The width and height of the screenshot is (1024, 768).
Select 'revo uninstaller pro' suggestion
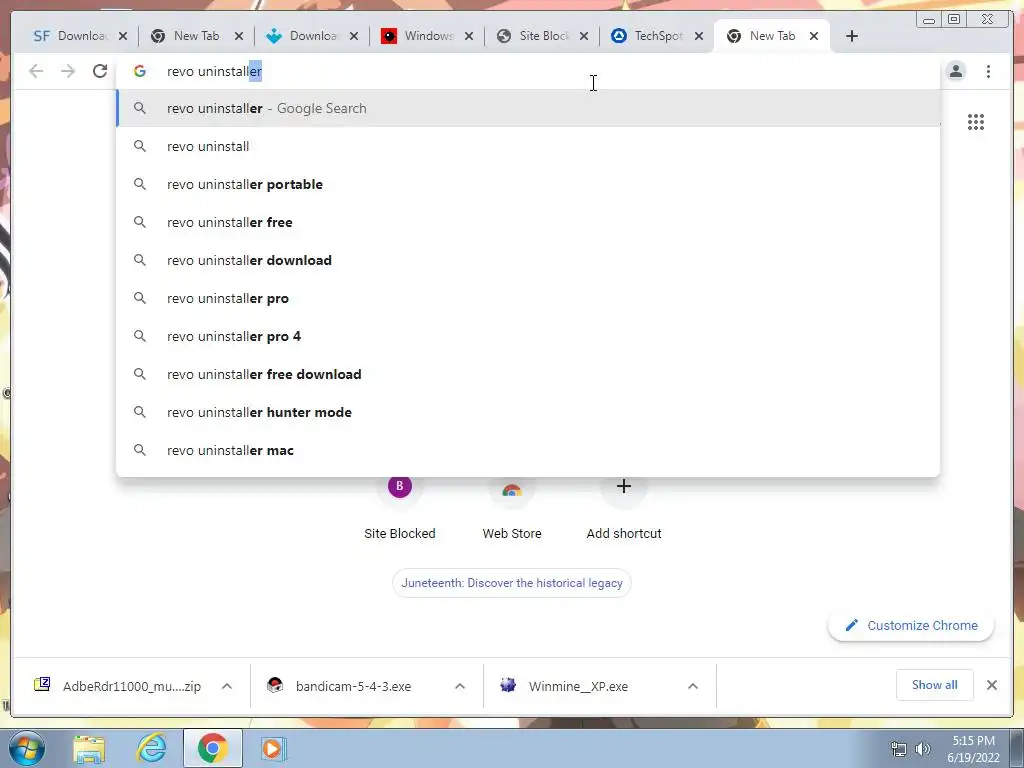pos(528,298)
